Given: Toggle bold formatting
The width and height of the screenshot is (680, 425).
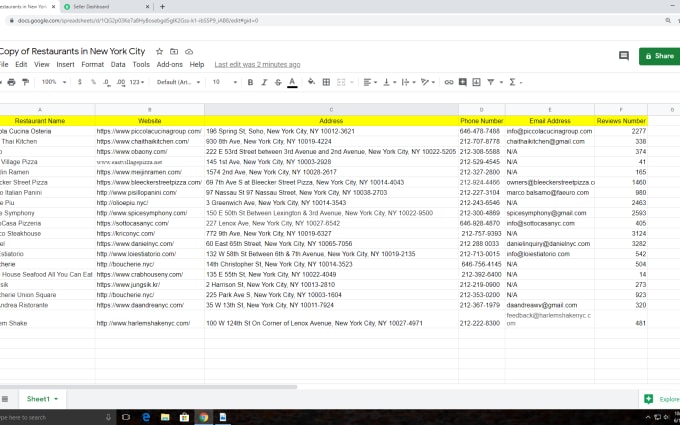Looking at the screenshot, I should 250,82.
